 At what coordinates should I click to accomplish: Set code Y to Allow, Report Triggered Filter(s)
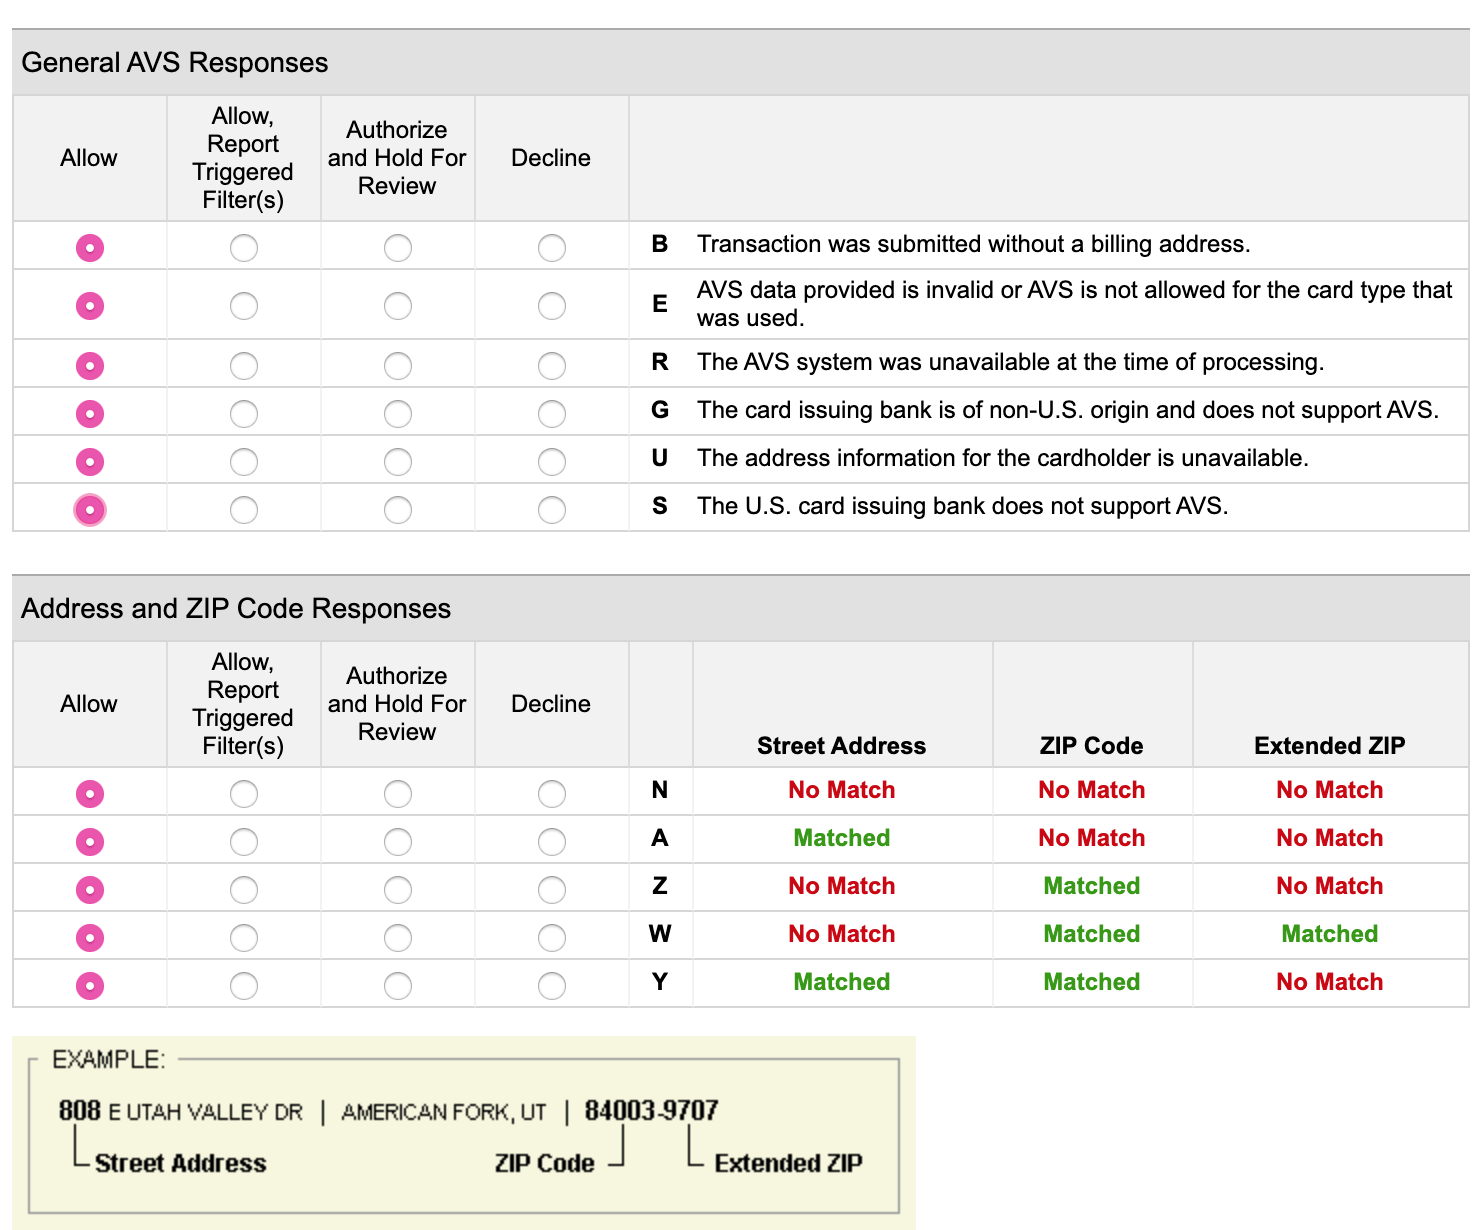coord(243,985)
